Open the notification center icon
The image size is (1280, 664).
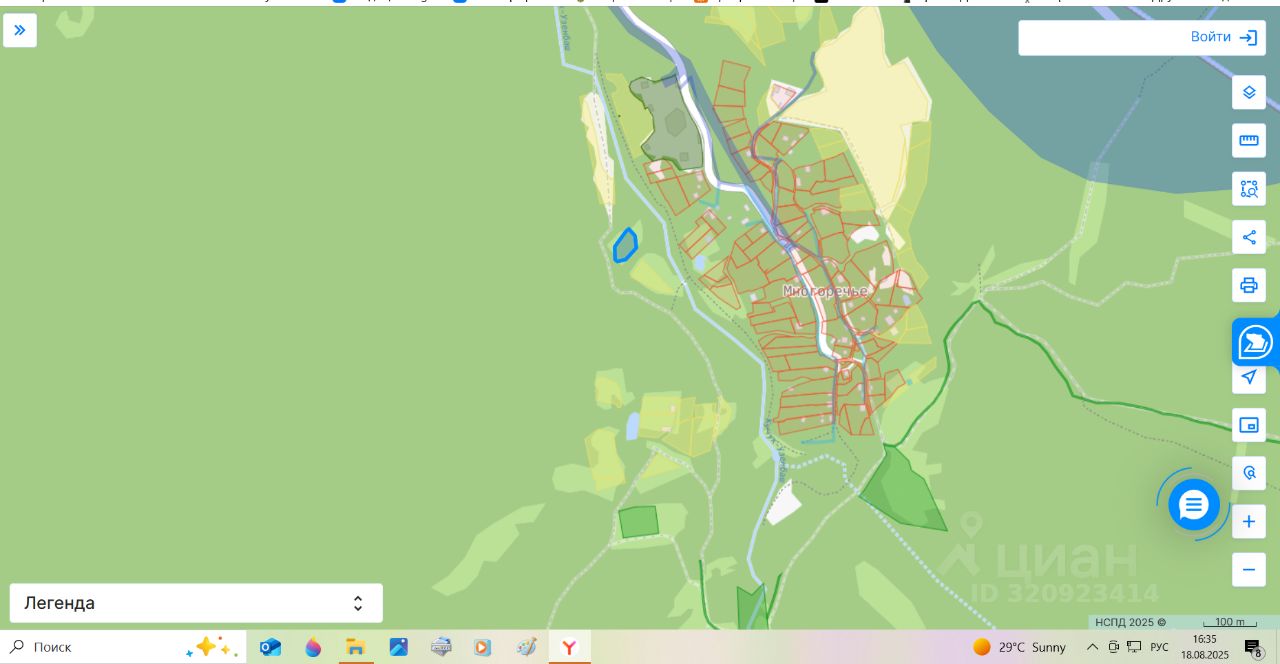coord(1253,648)
